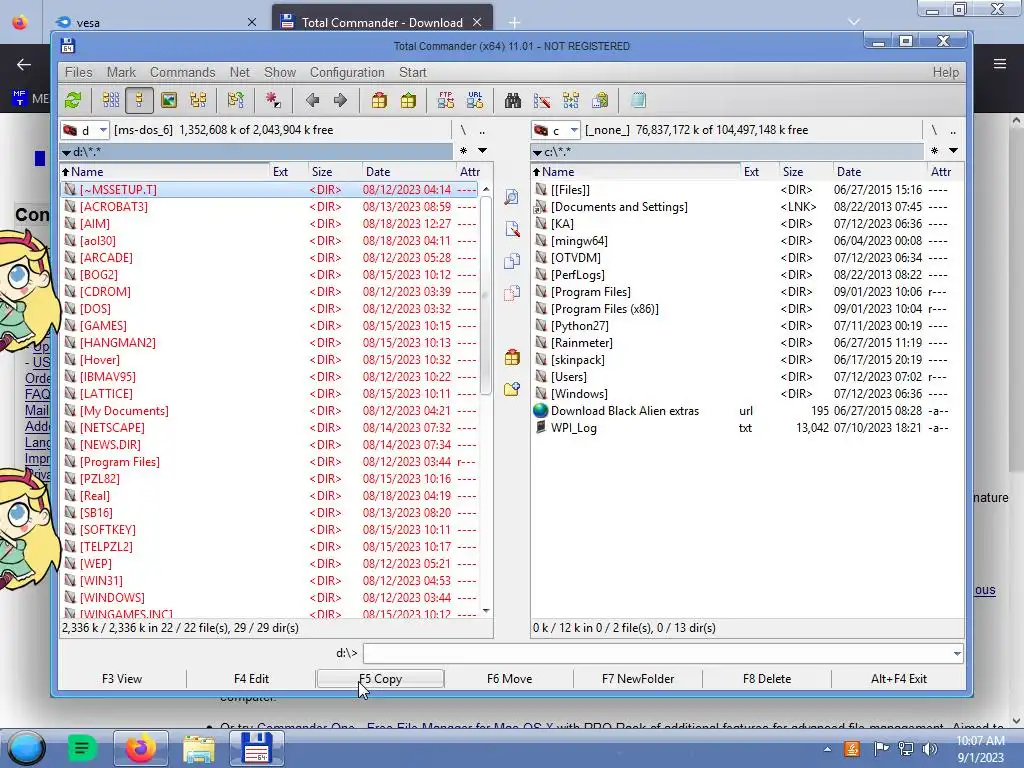Click the F3 View button

click(x=122, y=679)
